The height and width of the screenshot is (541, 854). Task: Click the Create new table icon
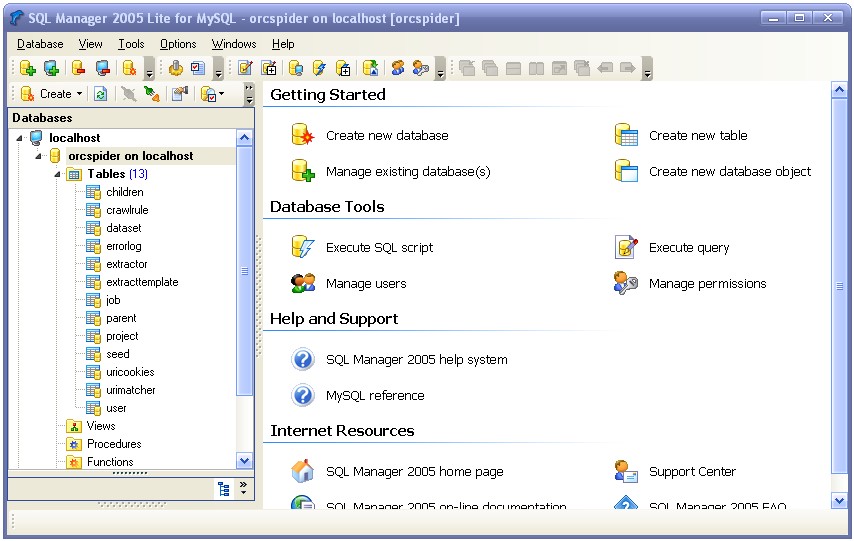[x=626, y=135]
